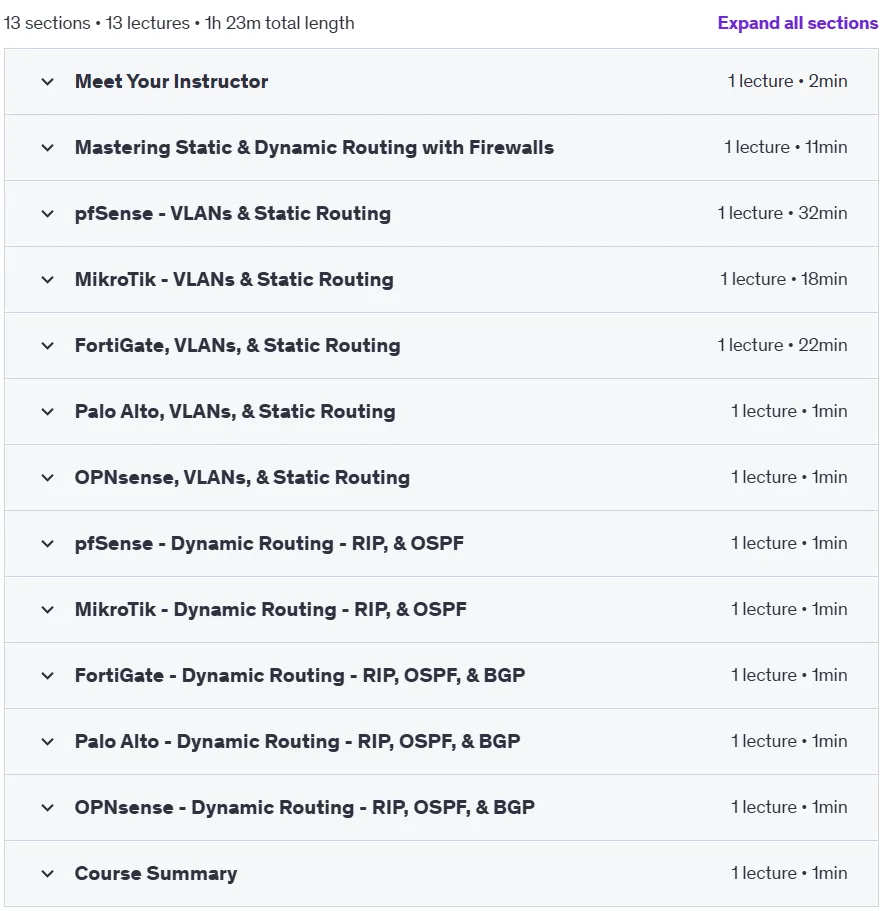Viewport: 882px width, 911px height.
Task: Open Palo Alto - Dynamic Routing - RIP, OSPF, & BGP title
Action: 297,741
